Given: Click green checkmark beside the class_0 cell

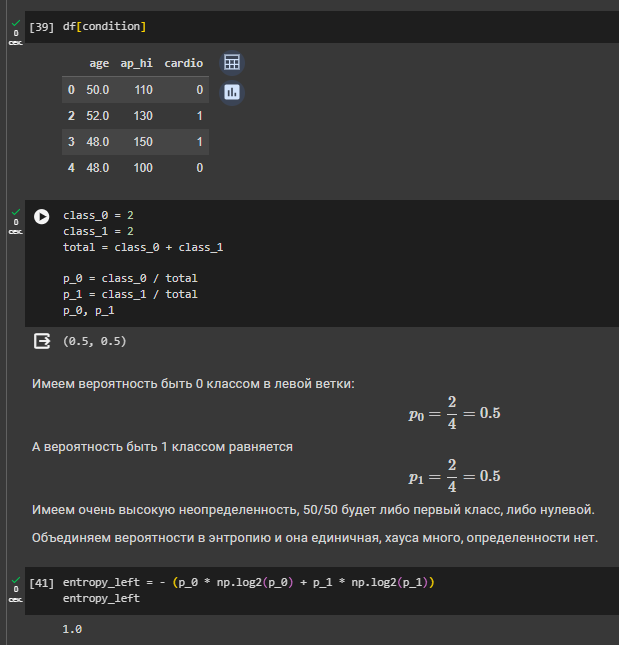Looking at the screenshot, I should point(16,212).
